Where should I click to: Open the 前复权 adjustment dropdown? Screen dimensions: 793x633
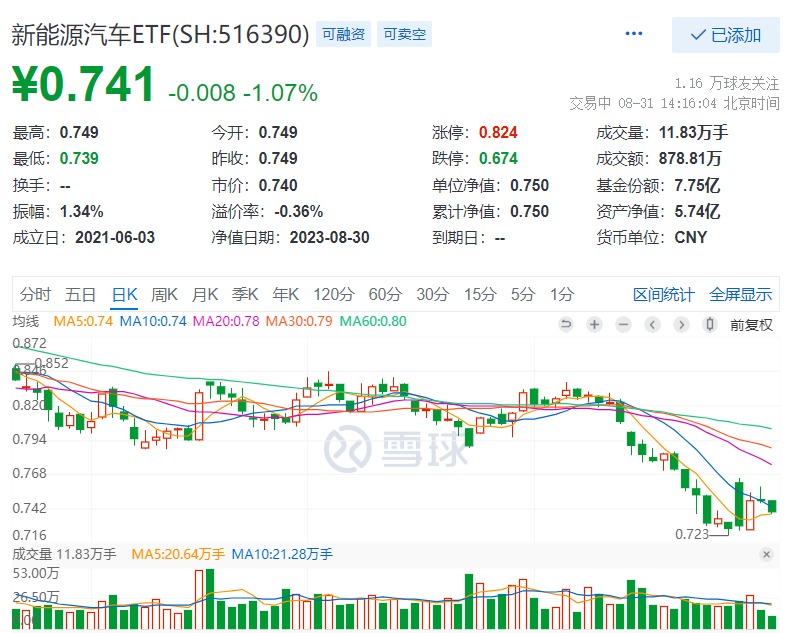751,325
